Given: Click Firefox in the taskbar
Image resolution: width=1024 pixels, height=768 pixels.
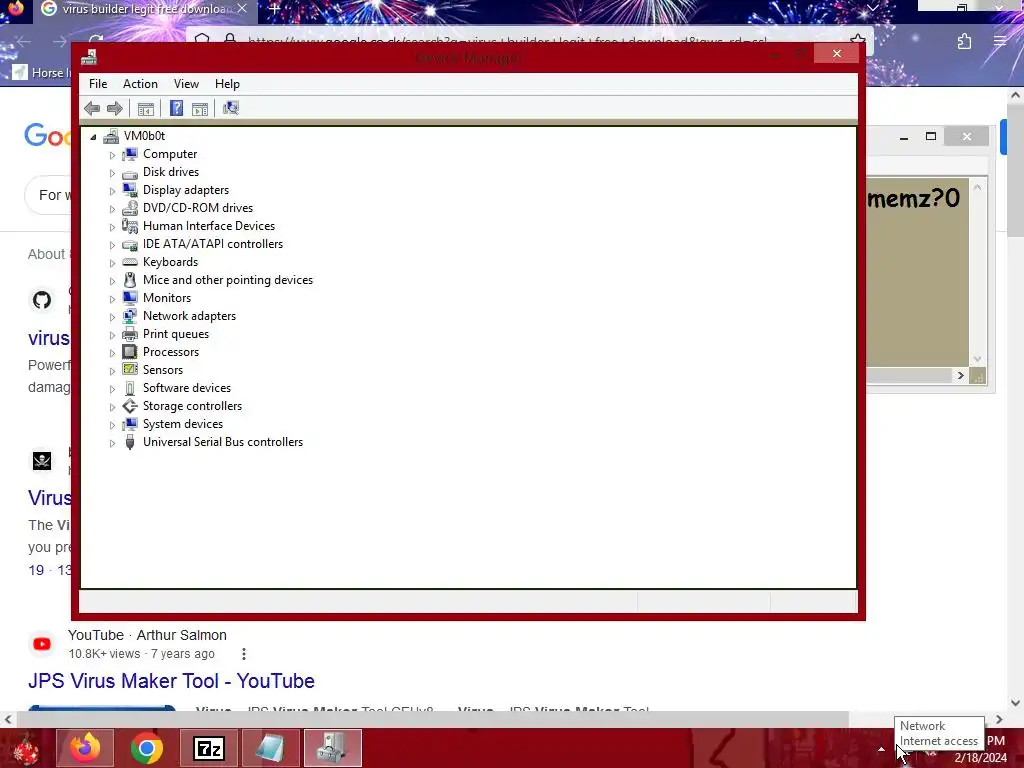Looking at the screenshot, I should [x=85, y=748].
